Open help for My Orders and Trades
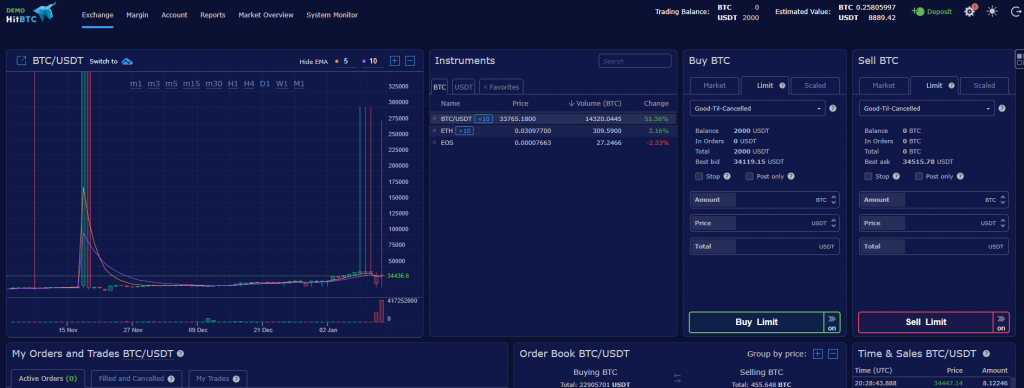Screen dimensions: 1024x388 180,353
